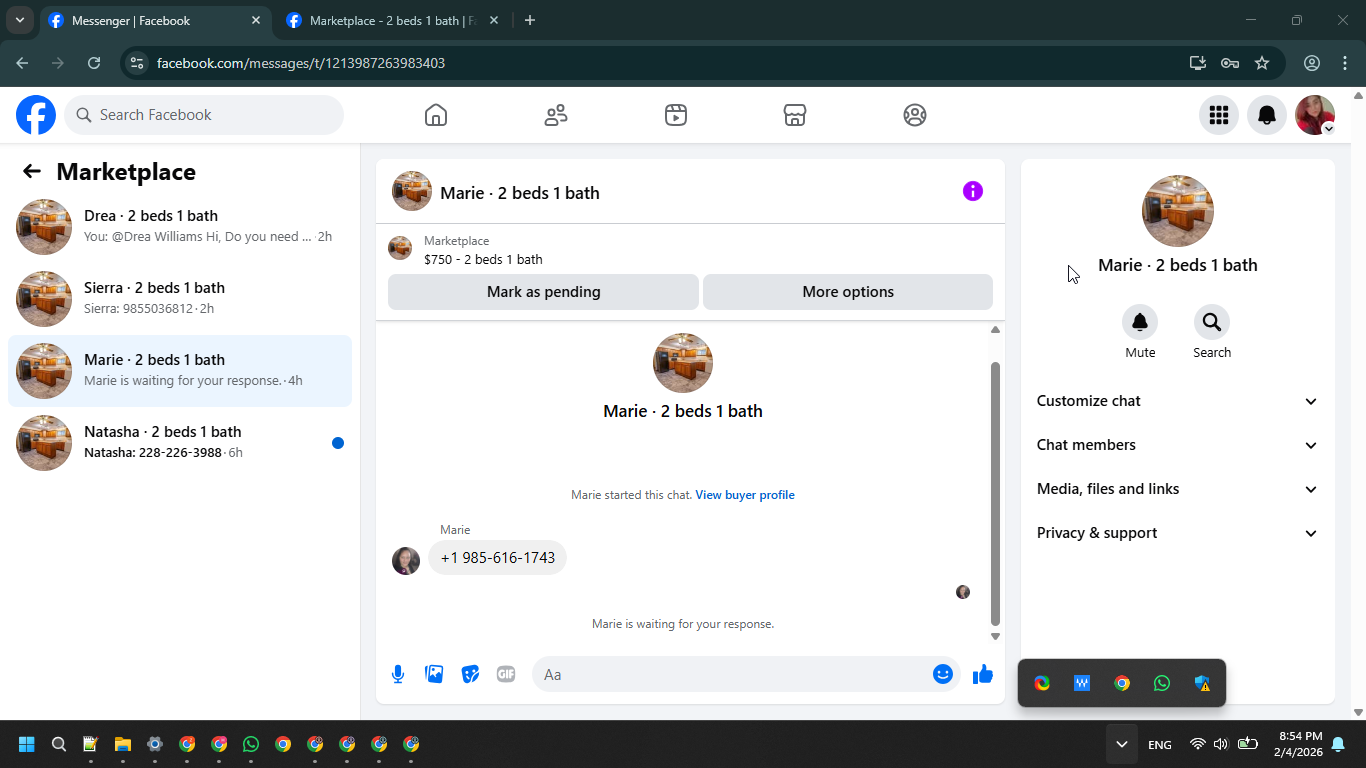
Task: Expand Customize chat section
Action: point(1178,401)
